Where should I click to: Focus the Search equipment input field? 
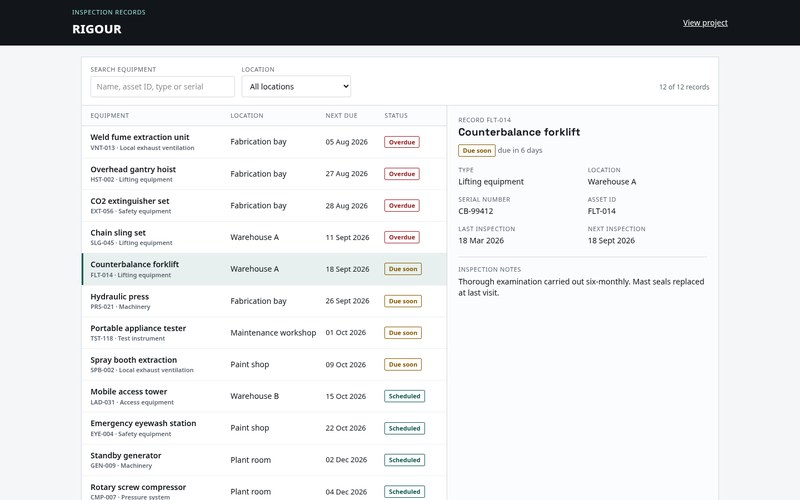pos(162,87)
